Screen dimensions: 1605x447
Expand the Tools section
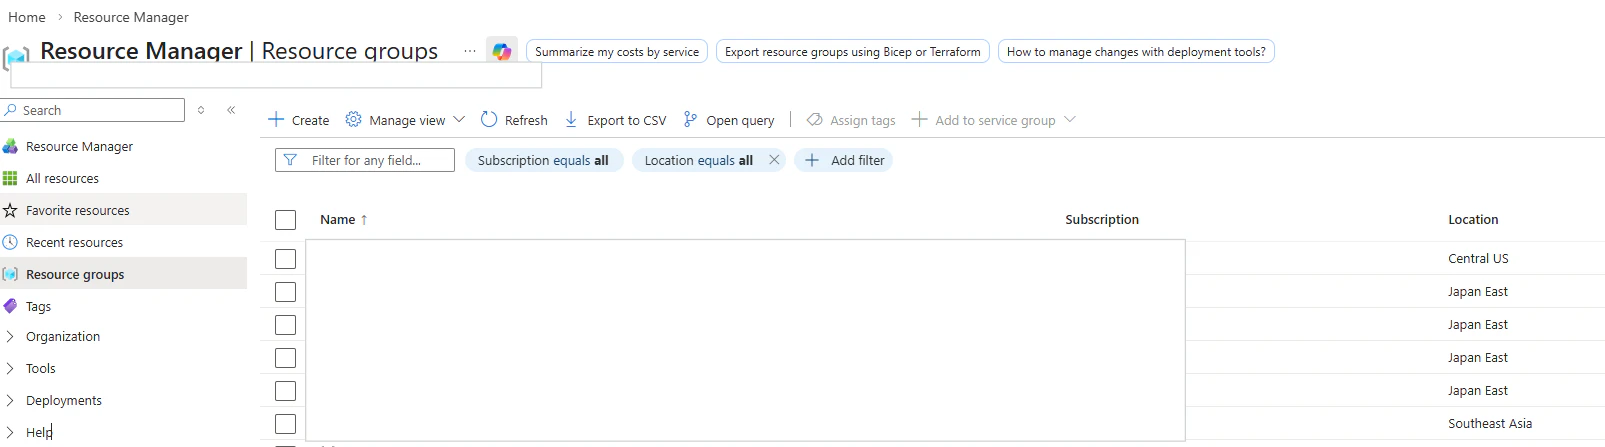click(10, 368)
